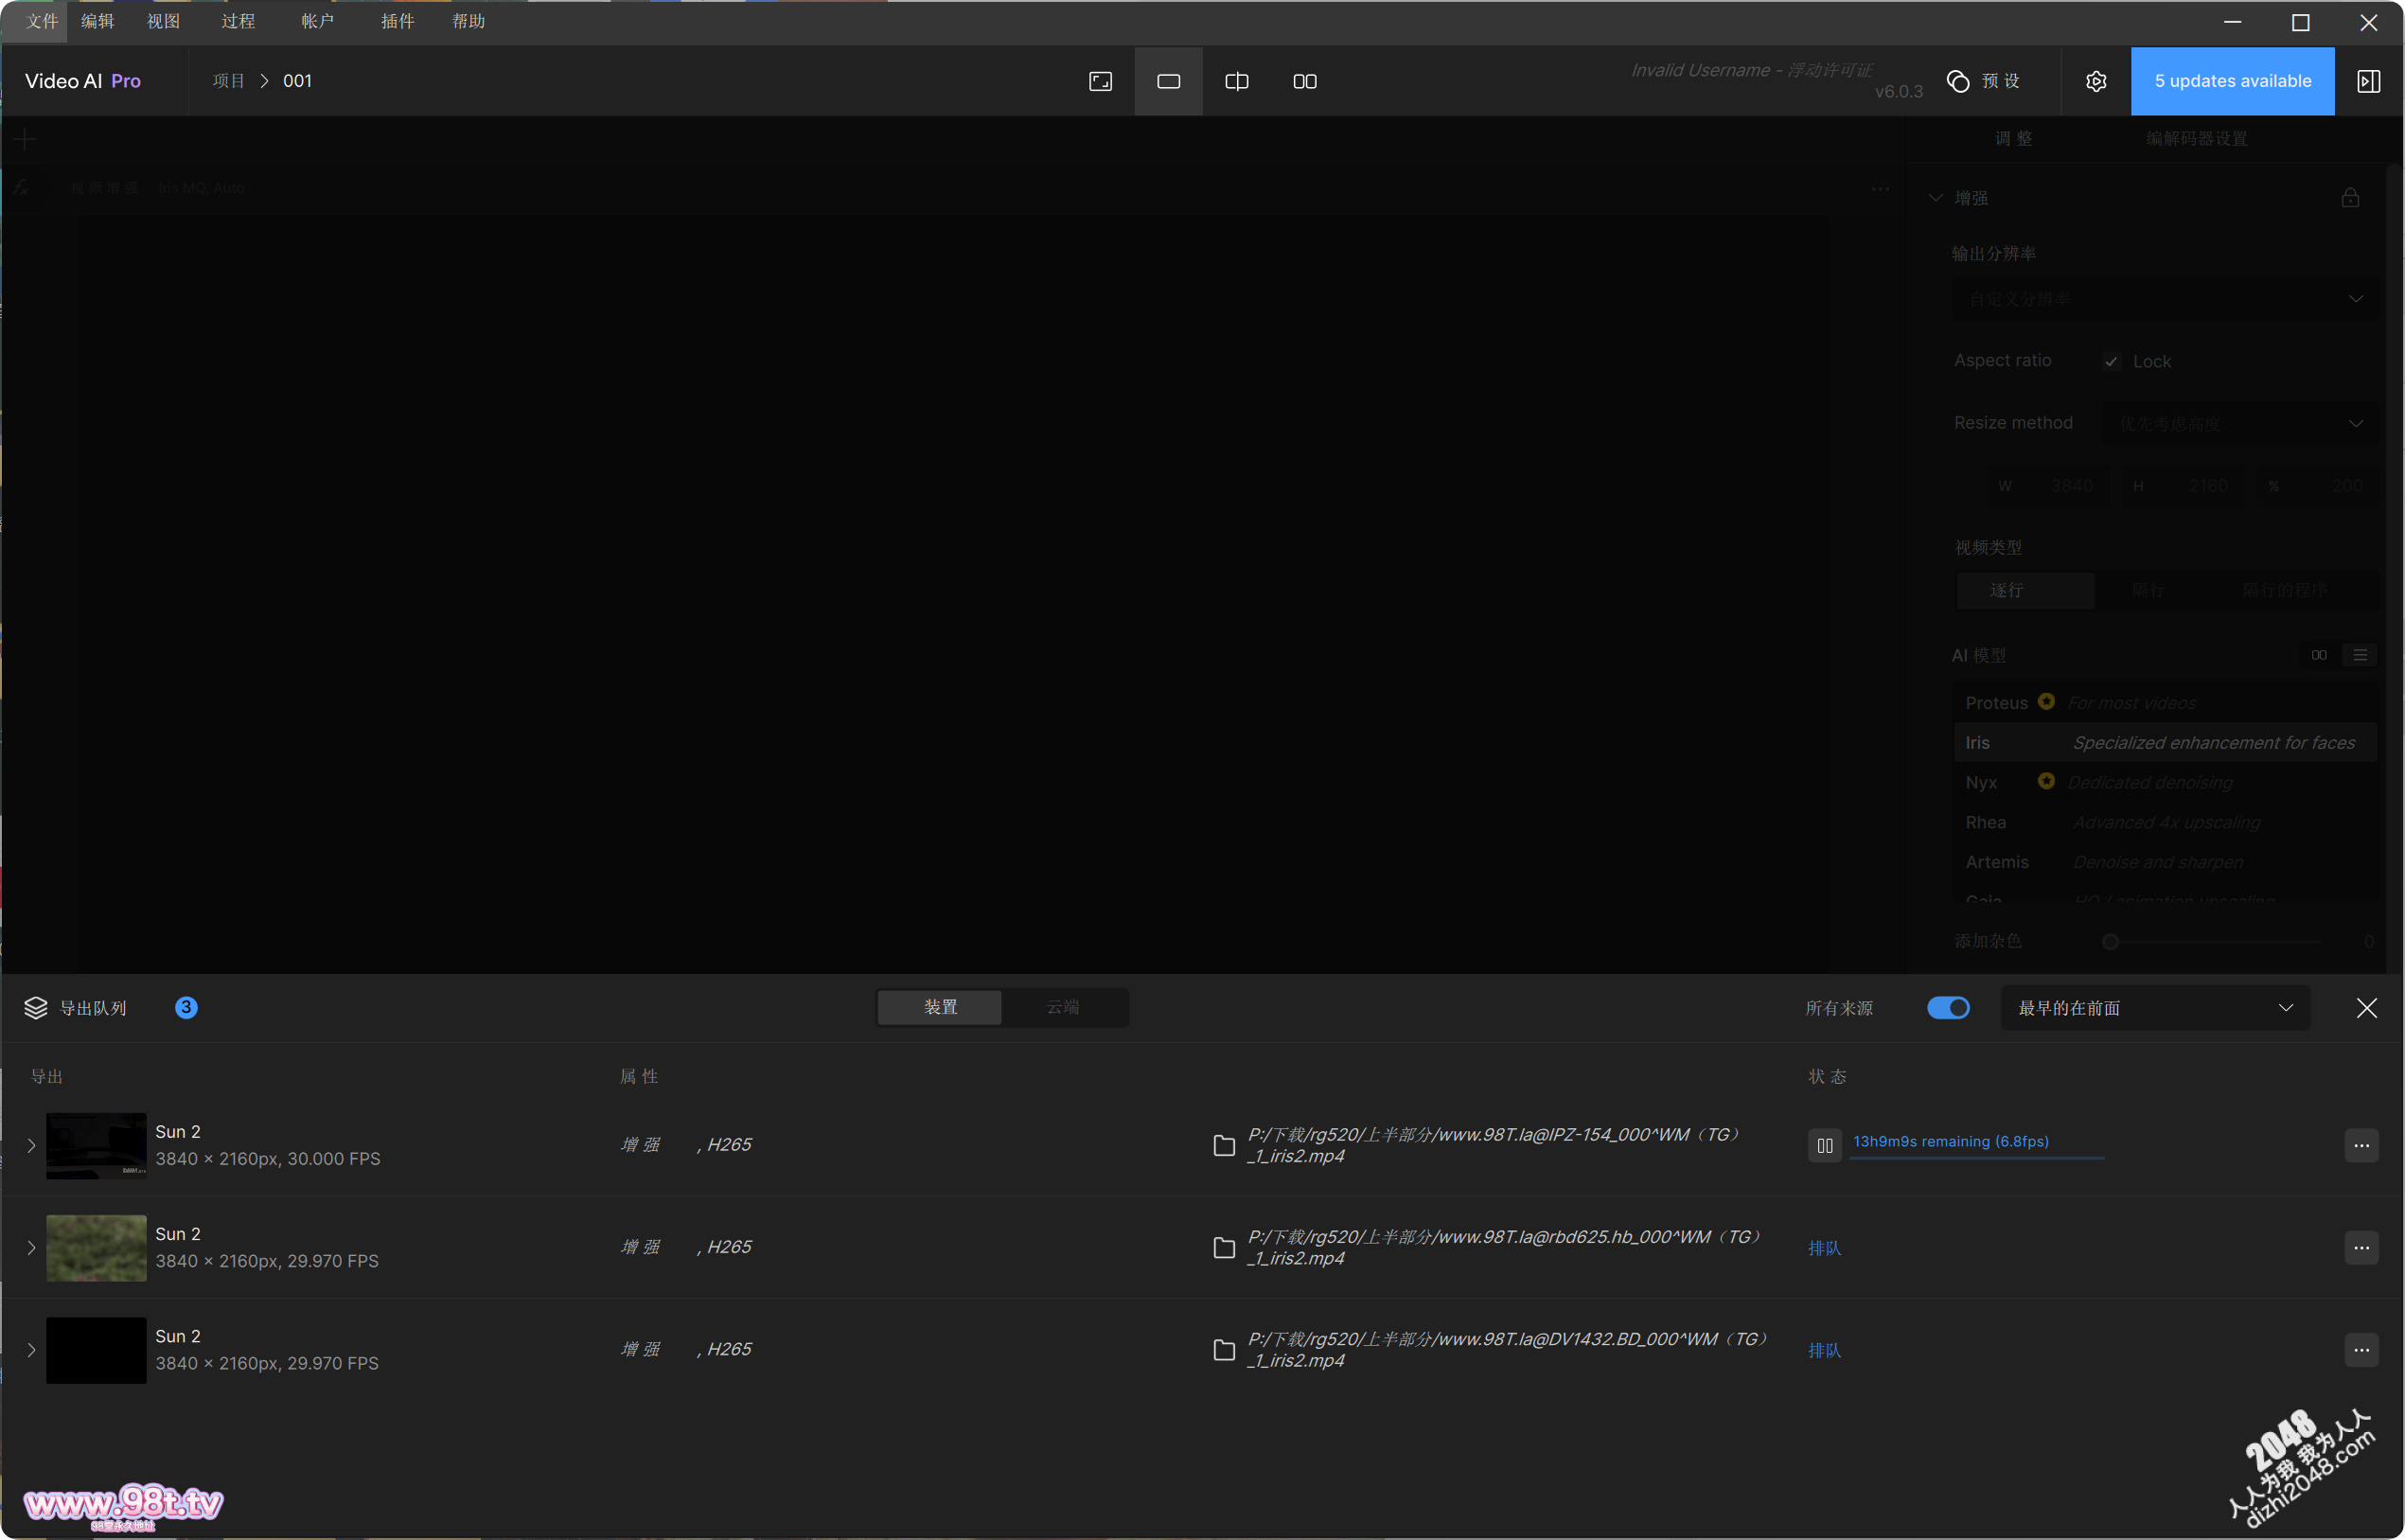This screenshot has height=1540, width=2405.
Task: Expand the third Sun 2 export row
Action: pos(31,1350)
